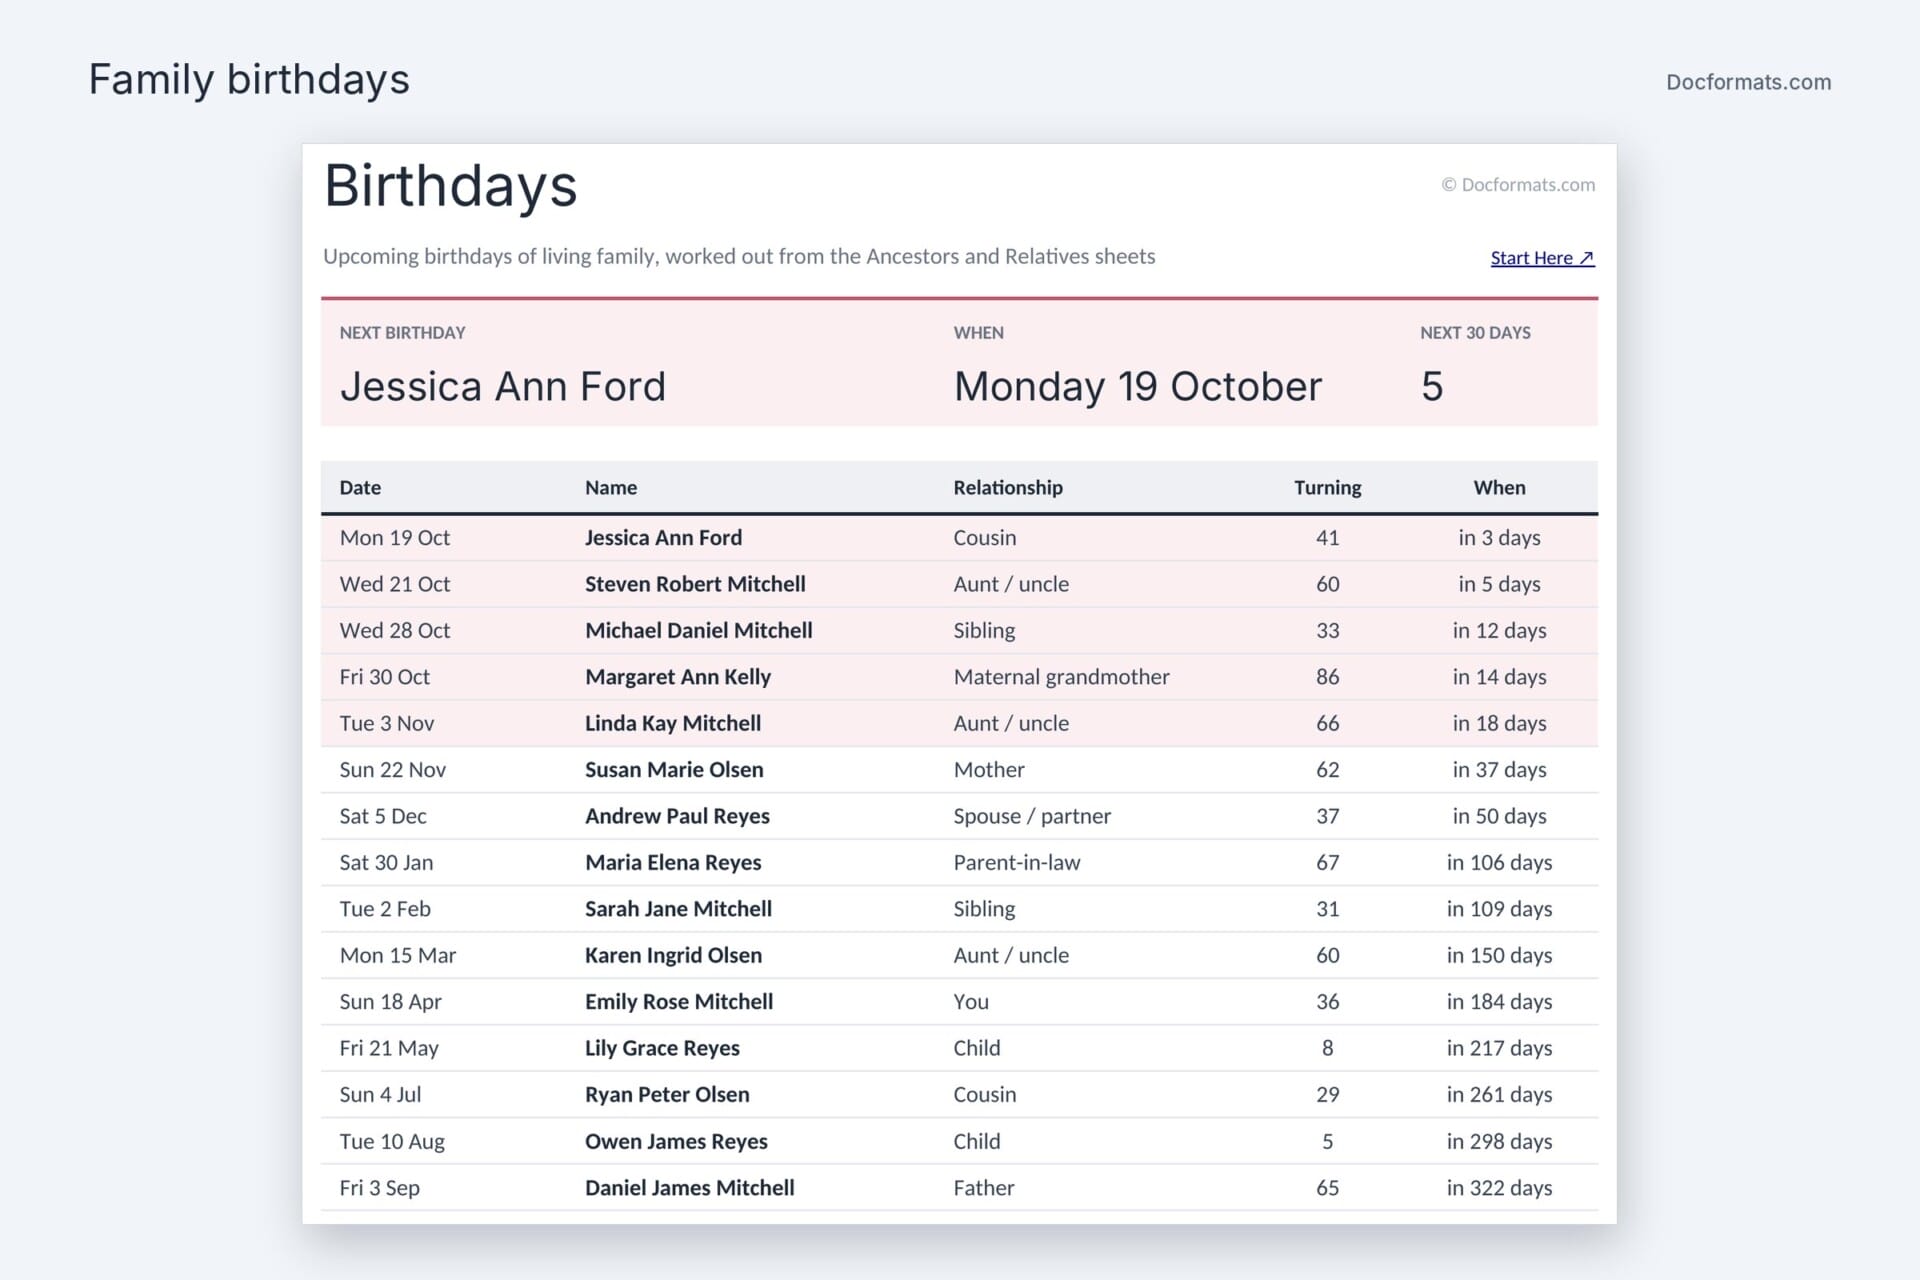Click the When column header
1920x1280 pixels.
pos(1499,487)
